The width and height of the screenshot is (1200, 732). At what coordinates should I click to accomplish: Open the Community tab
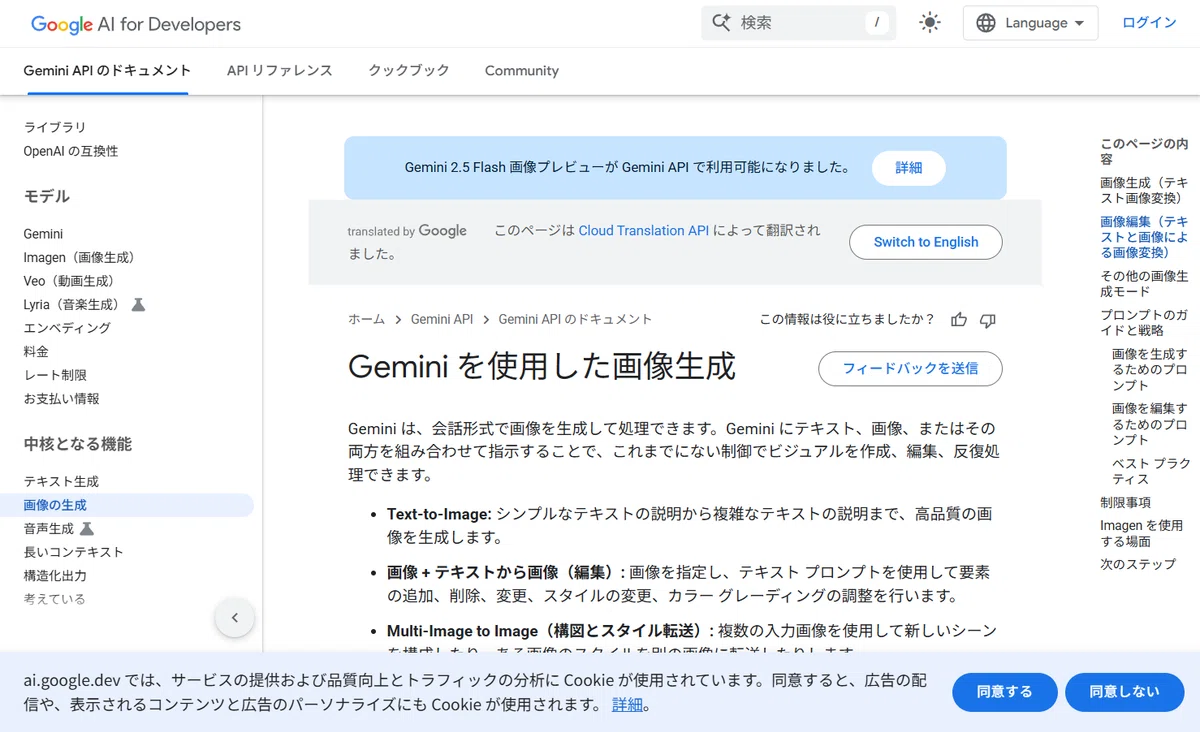point(522,71)
